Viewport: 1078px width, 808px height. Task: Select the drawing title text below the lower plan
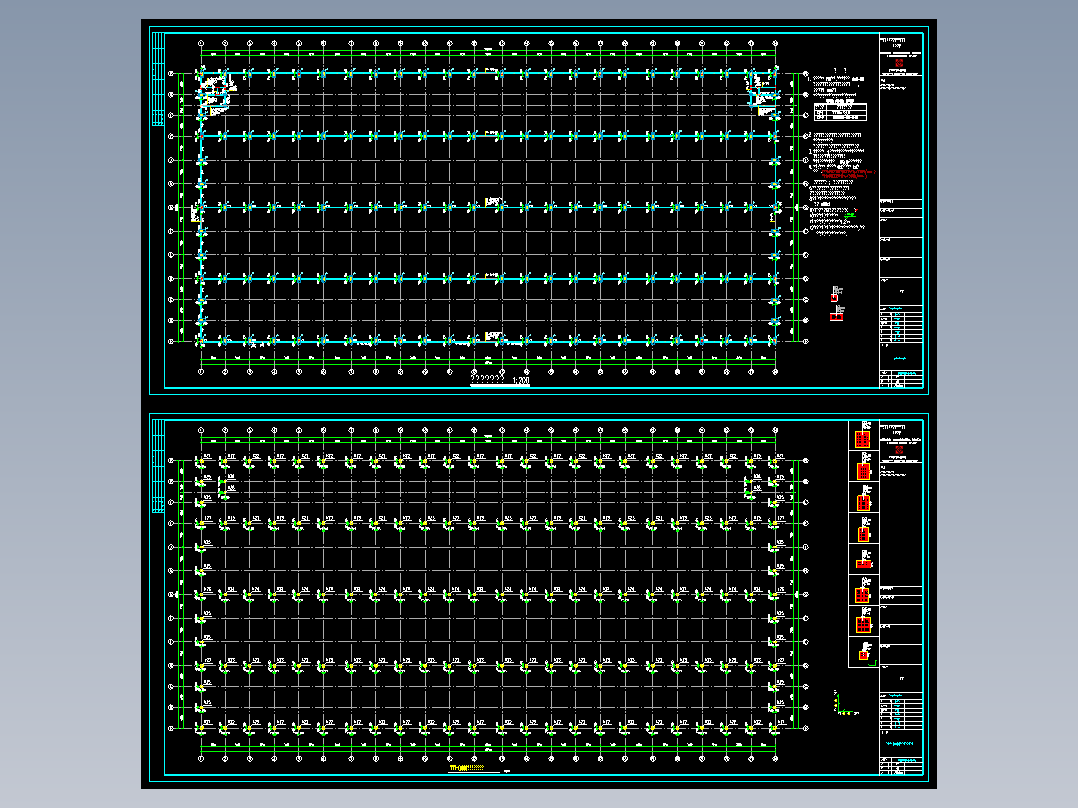pyautogui.click(x=465, y=770)
